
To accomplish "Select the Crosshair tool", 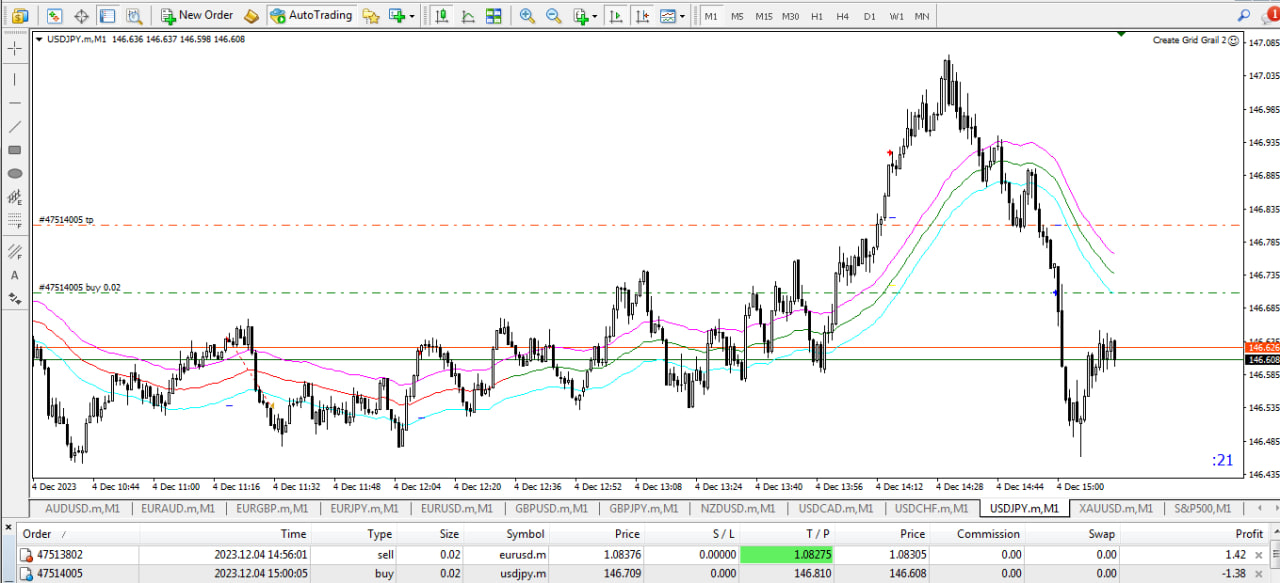I will [15, 48].
